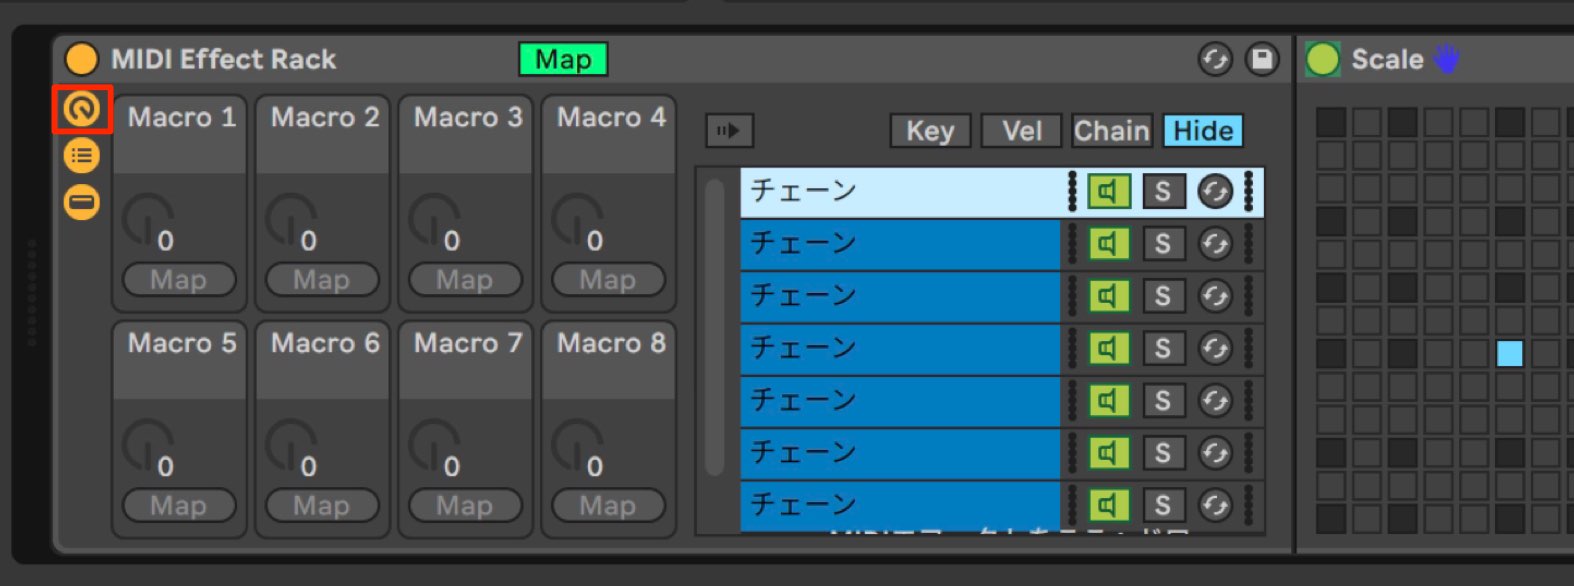Click Map button under Macro 6
This screenshot has height=586, width=1574.
(322, 506)
